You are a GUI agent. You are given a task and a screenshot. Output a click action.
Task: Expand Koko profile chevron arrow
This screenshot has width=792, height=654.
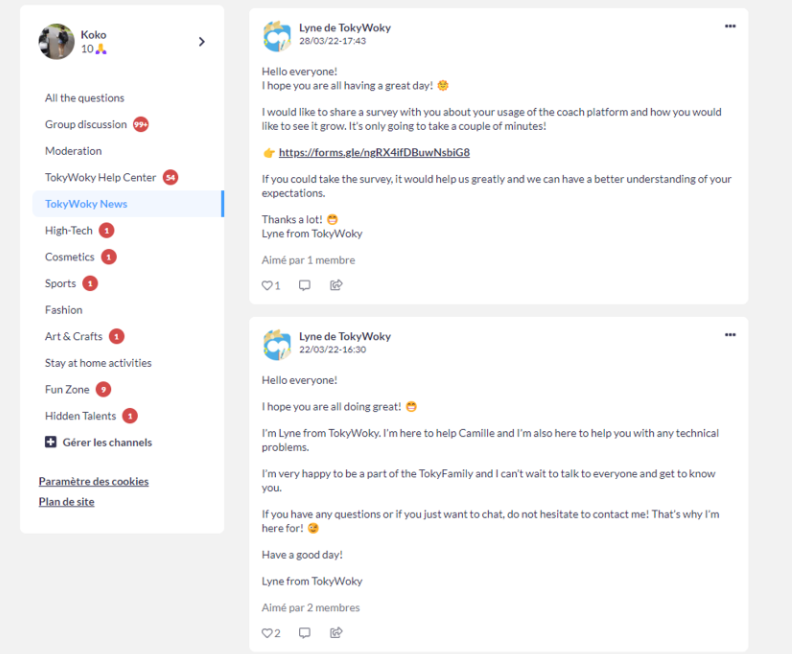tap(201, 42)
